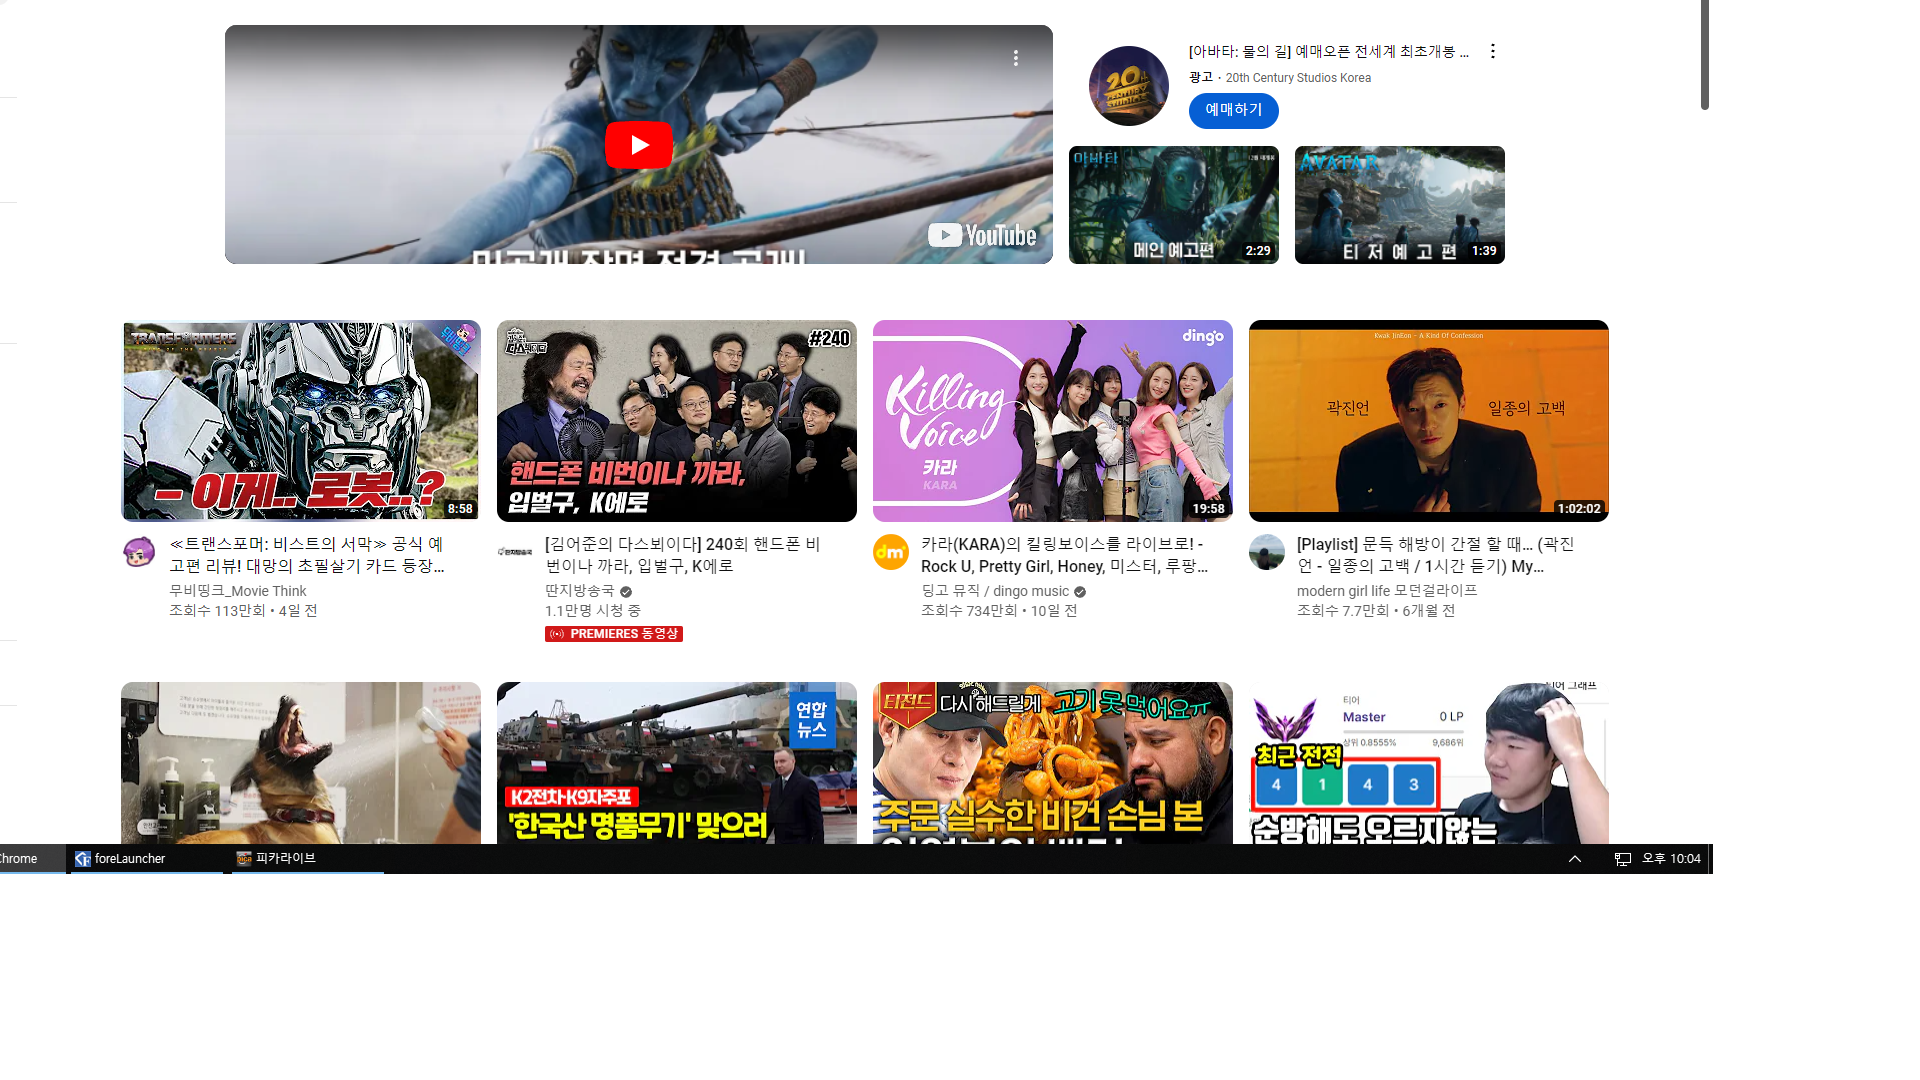Show hidden system tray icons chevron
This screenshot has height=1080, width=1920.
(1574, 859)
